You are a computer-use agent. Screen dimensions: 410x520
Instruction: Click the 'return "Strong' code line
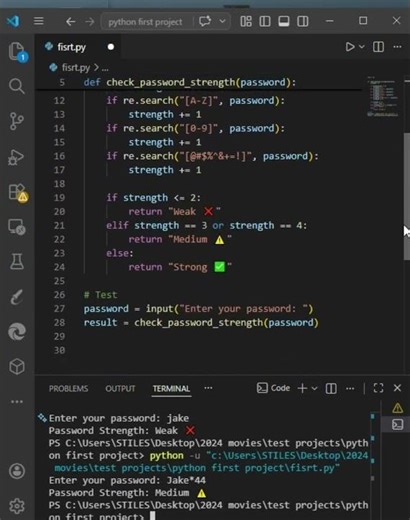click(180, 267)
